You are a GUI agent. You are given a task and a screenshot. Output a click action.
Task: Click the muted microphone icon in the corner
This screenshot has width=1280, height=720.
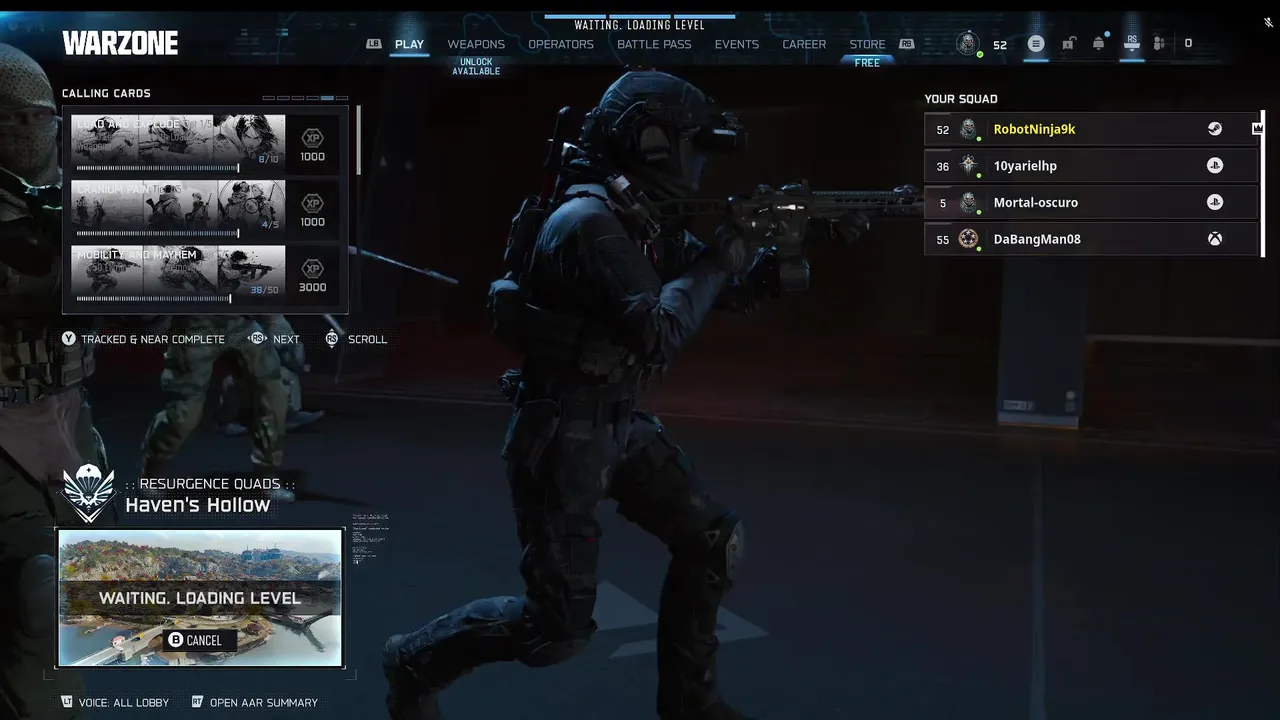click(x=1268, y=22)
